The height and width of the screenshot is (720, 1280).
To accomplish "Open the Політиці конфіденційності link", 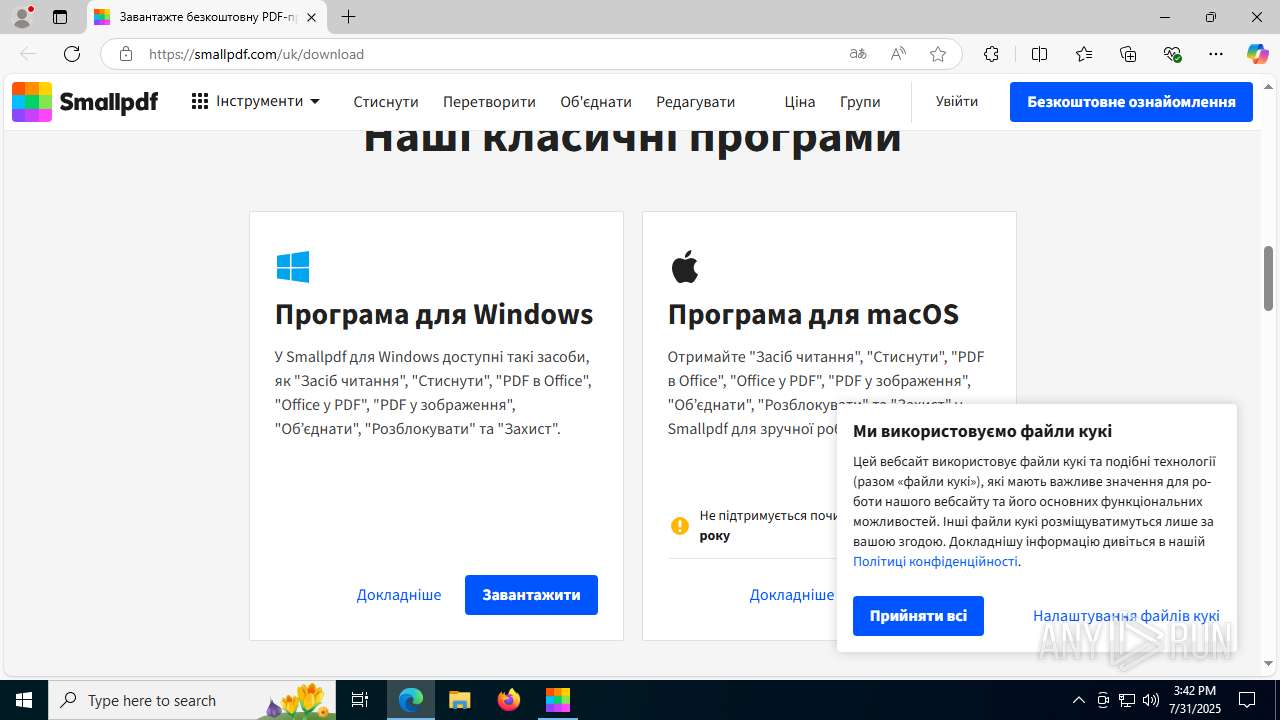I will coord(935,561).
